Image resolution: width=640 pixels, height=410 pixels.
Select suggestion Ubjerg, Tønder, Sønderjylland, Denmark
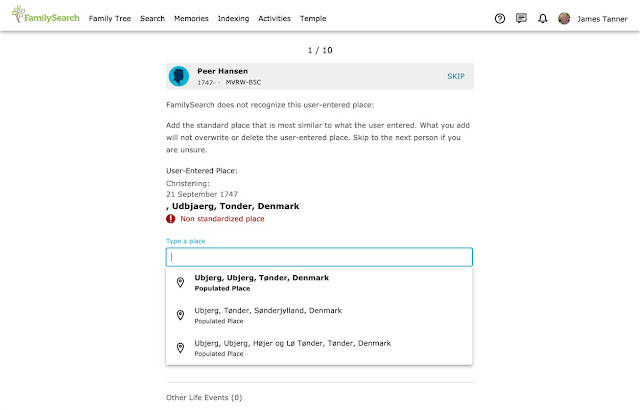(319, 315)
